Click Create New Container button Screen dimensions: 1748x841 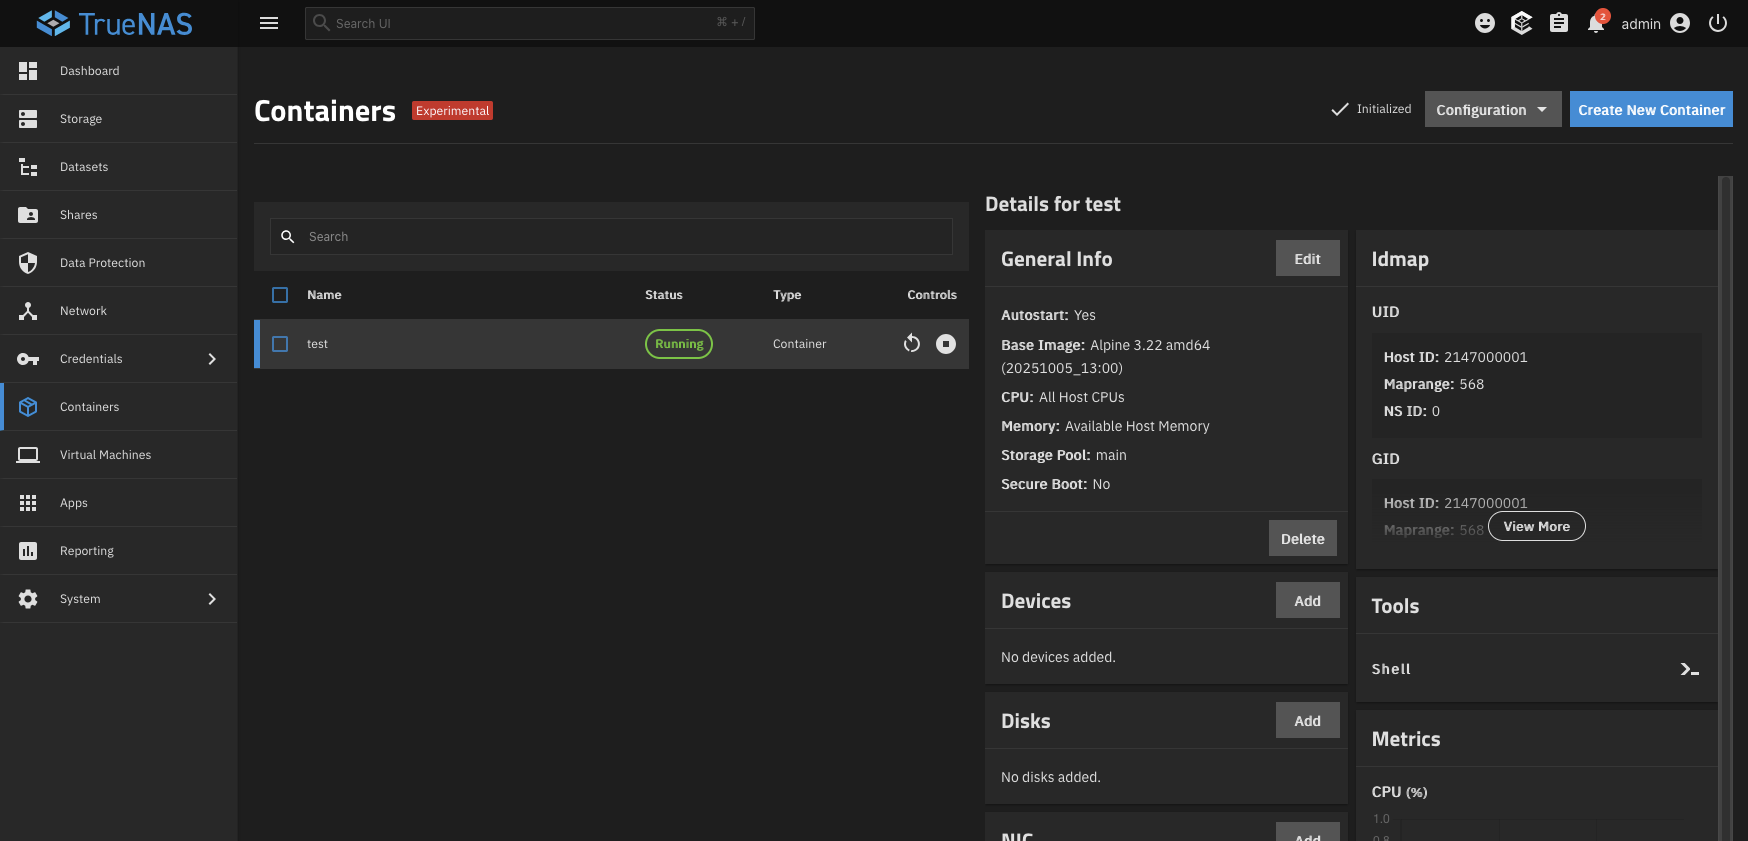click(1651, 110)
